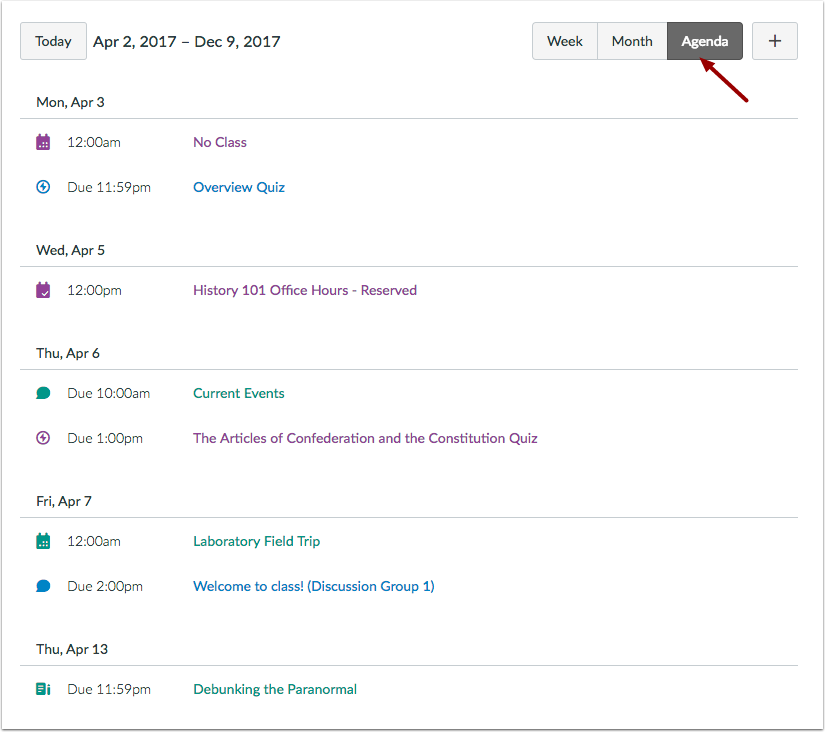The width and height of the screenshot is (825, 732).
Task: Click the Apr 2, 2017 – Dec 9, 2017 date range
Action: click(186, 42)
